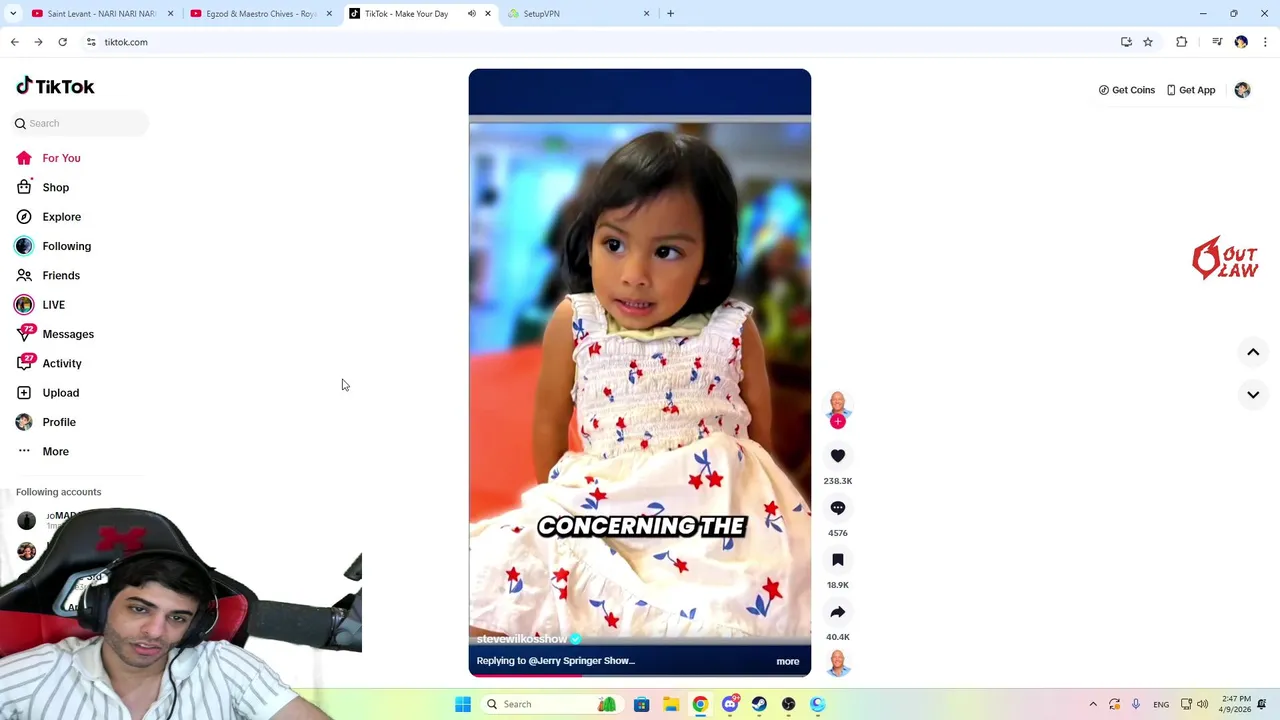Bookmark this page with star
Image resolution: width=1280 pixels, height=720 pixels.
point(1148,42)
